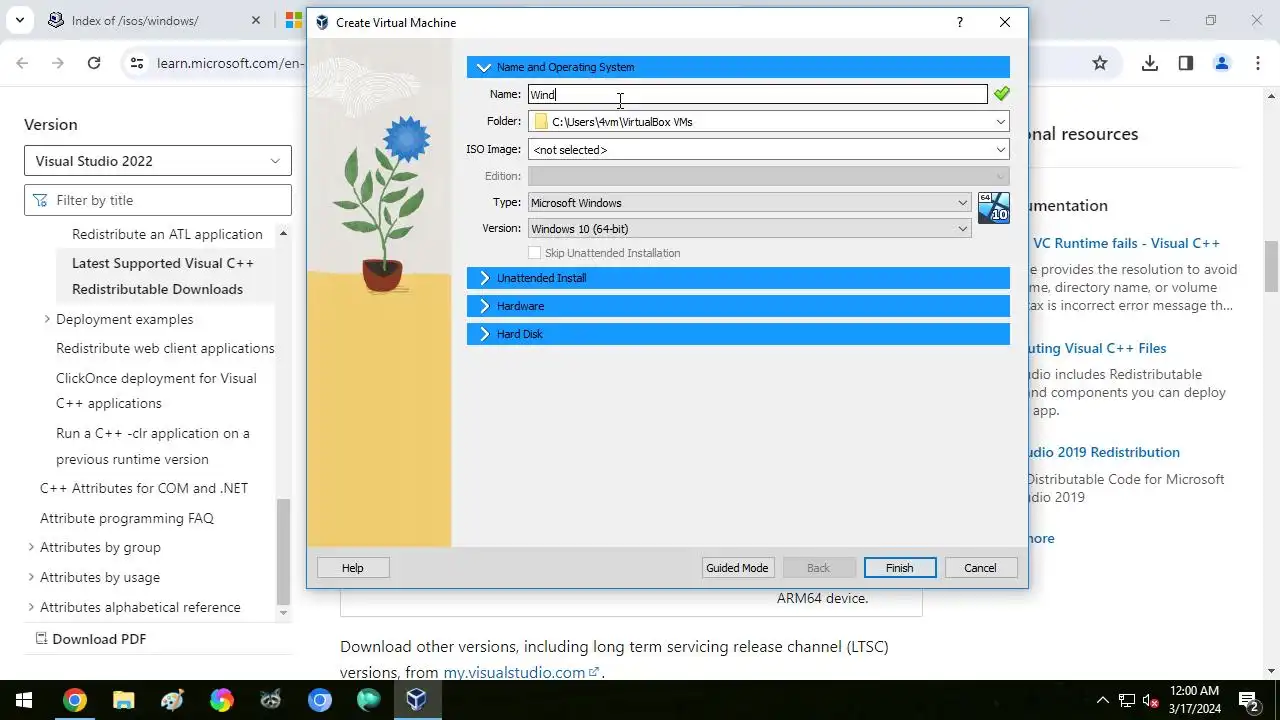
Task: Open the Version dropdown showing Windows 10
Action: (749, 229)
